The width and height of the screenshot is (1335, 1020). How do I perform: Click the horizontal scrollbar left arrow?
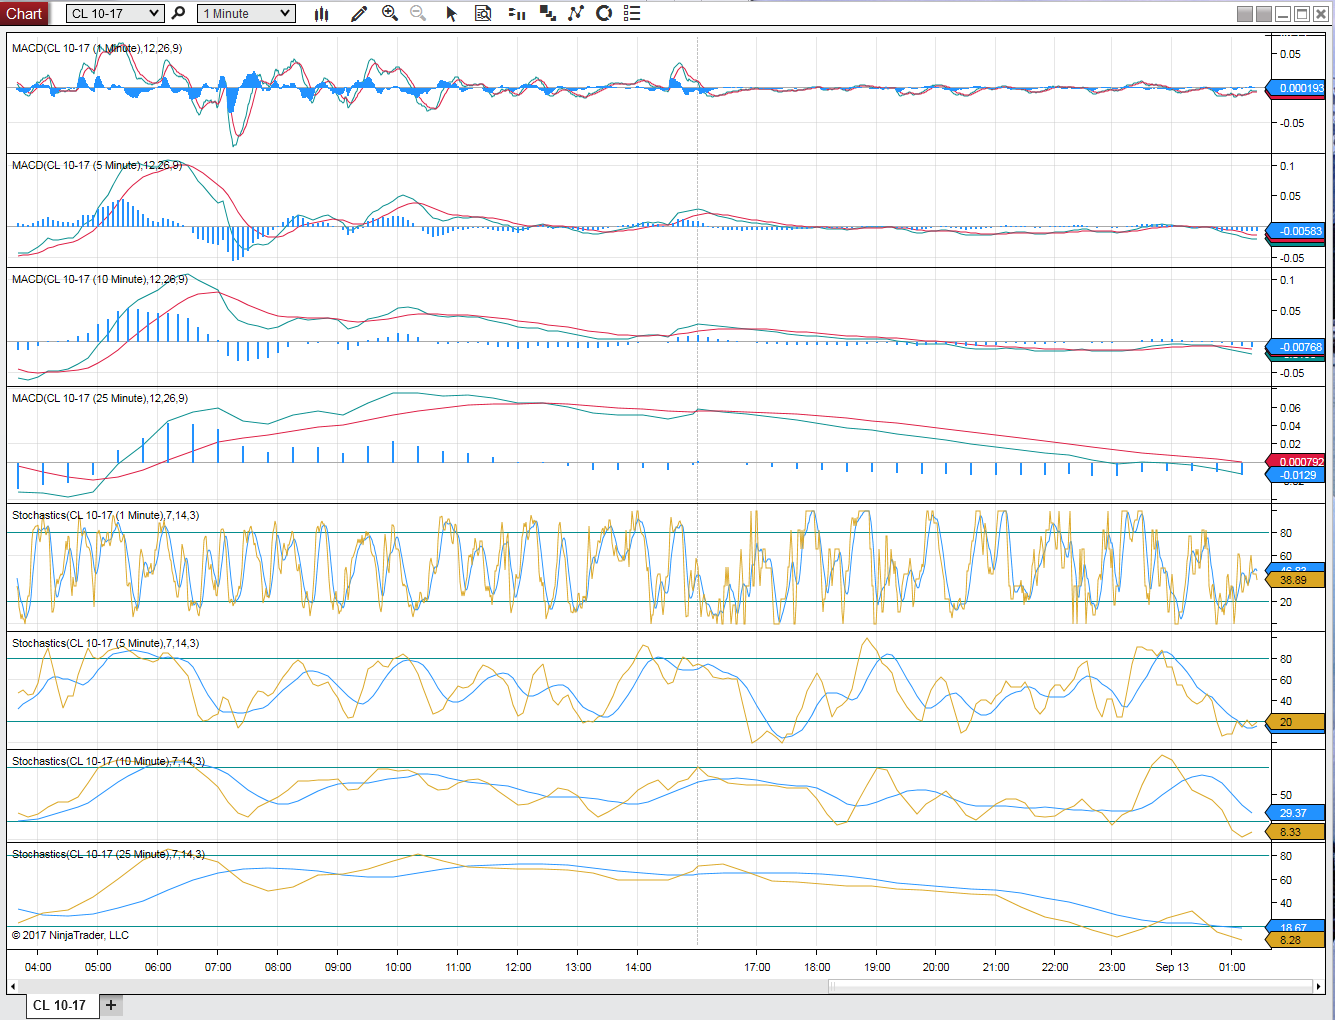point(13,987)
